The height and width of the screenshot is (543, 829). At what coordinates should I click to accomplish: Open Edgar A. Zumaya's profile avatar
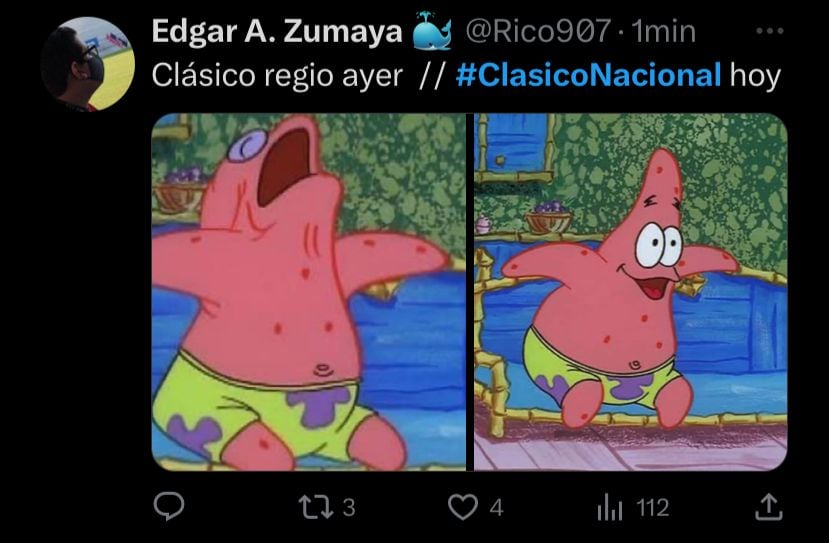coord(88,64)
